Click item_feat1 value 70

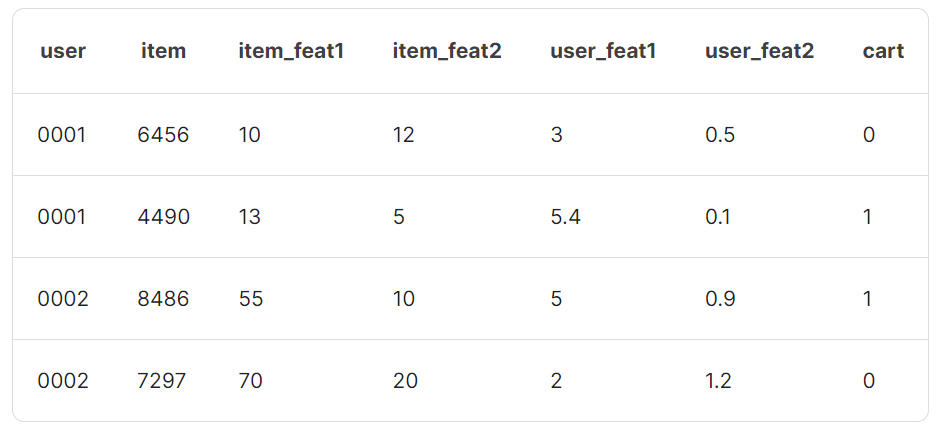[250, 380]
